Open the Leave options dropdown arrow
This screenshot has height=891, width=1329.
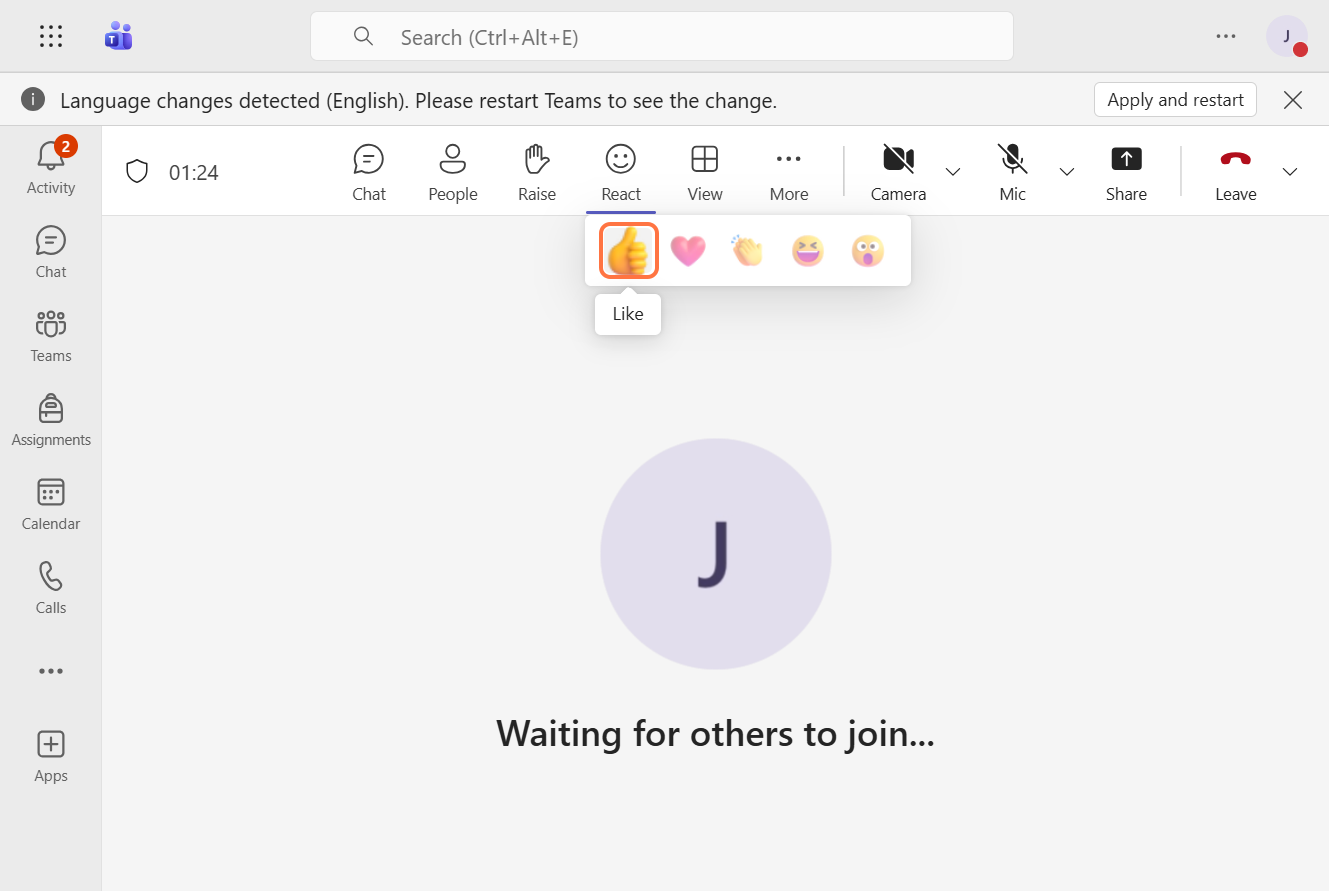coord(1290,172)
